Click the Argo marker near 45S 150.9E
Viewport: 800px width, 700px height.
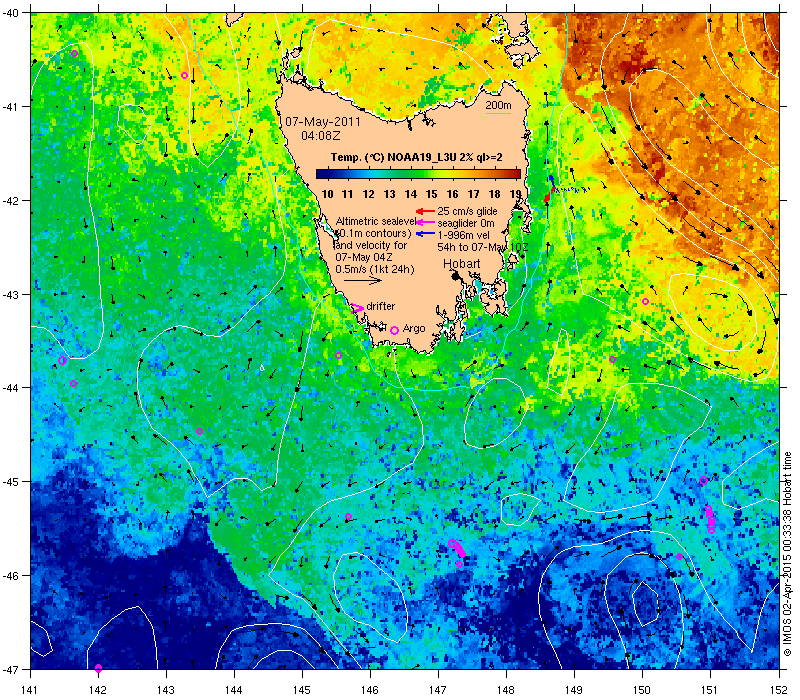click(704, 481)
